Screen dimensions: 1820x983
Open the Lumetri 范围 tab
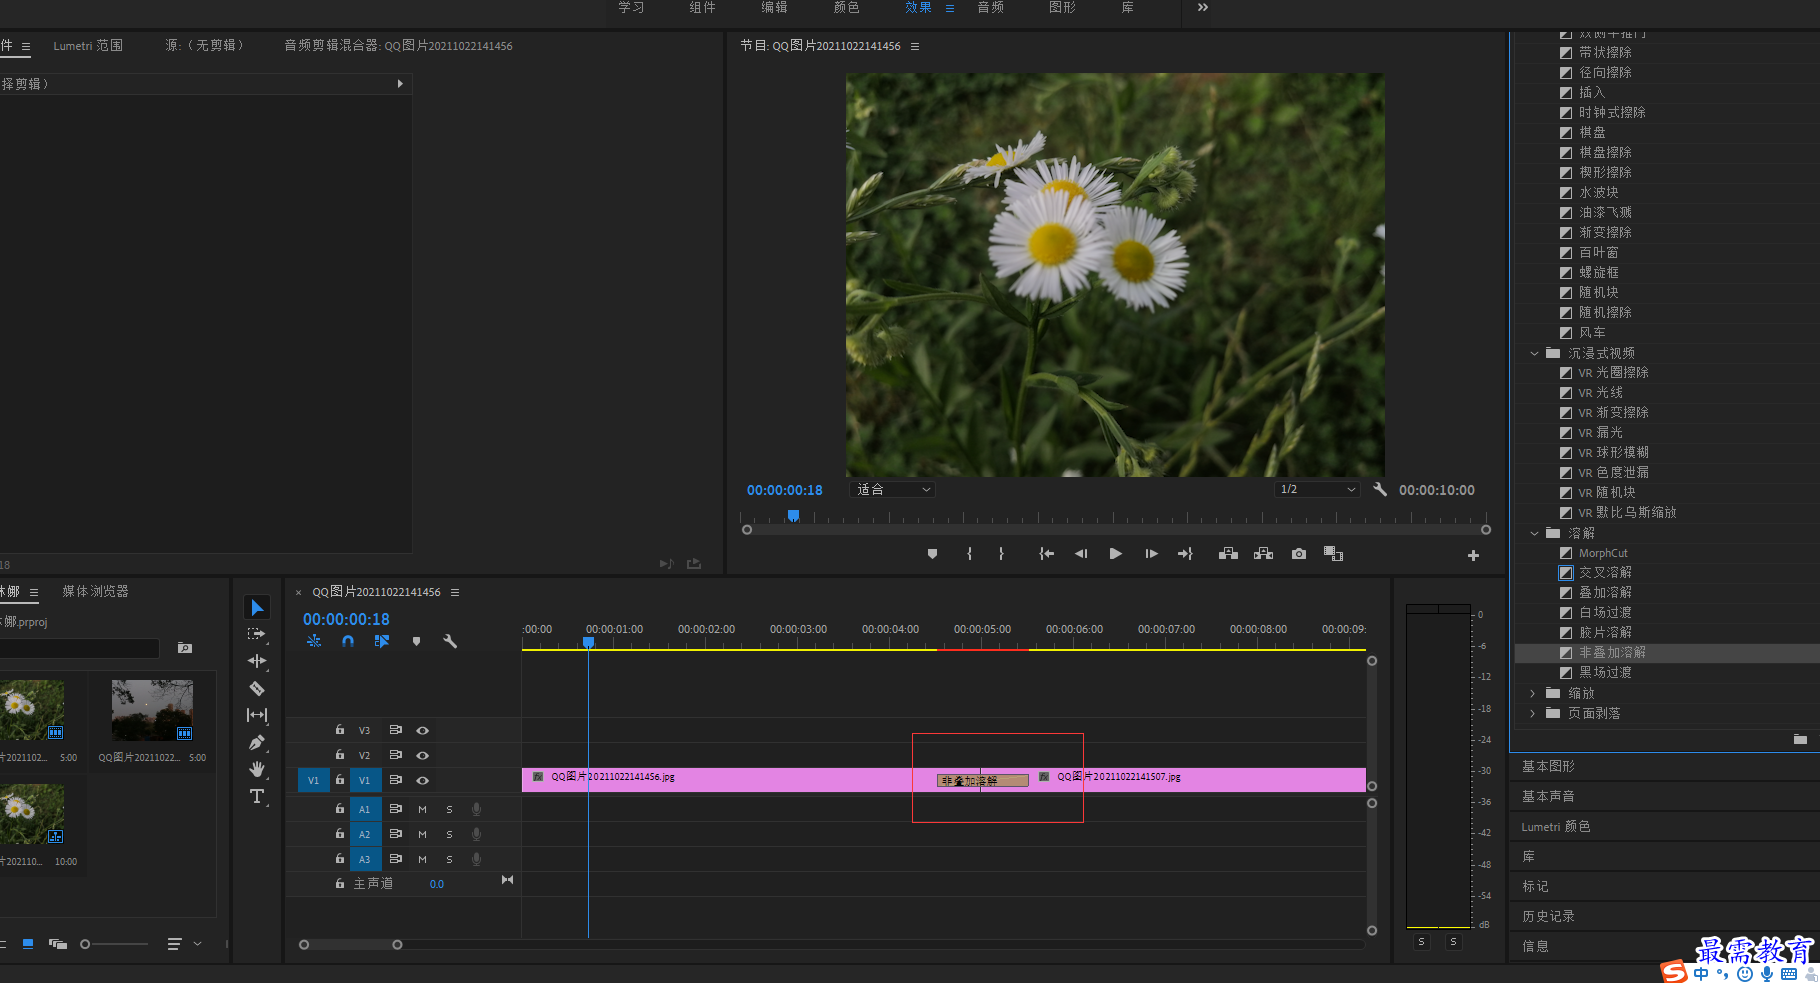point(88,46)
